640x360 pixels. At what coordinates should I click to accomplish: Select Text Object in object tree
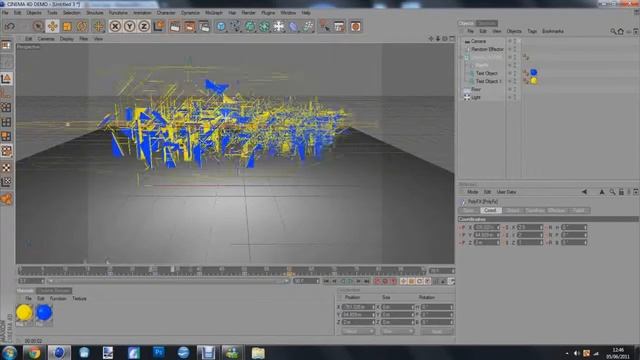coord(487,73)
